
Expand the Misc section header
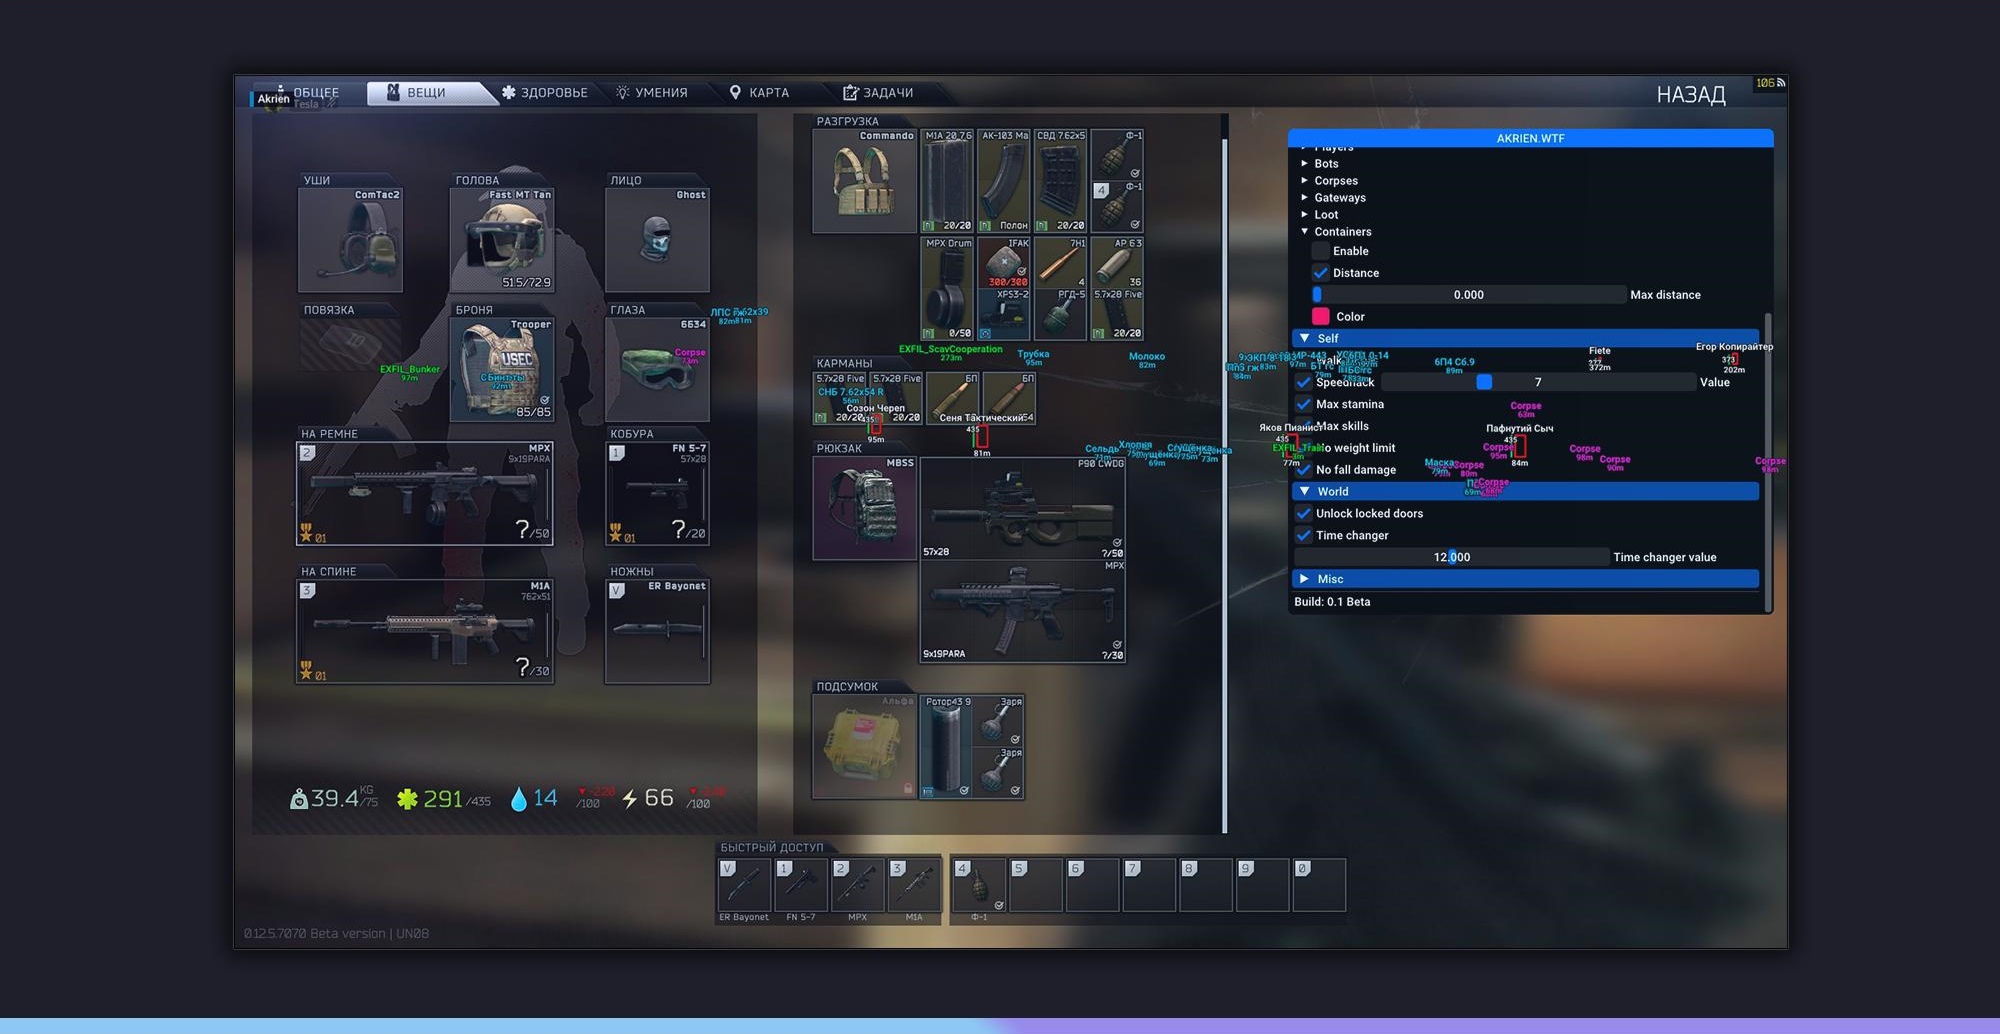[x=1525, y=579]
